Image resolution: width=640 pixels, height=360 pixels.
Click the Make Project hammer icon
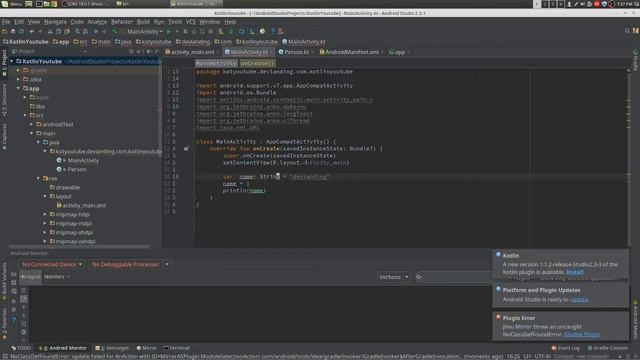(x=115, y=31)
